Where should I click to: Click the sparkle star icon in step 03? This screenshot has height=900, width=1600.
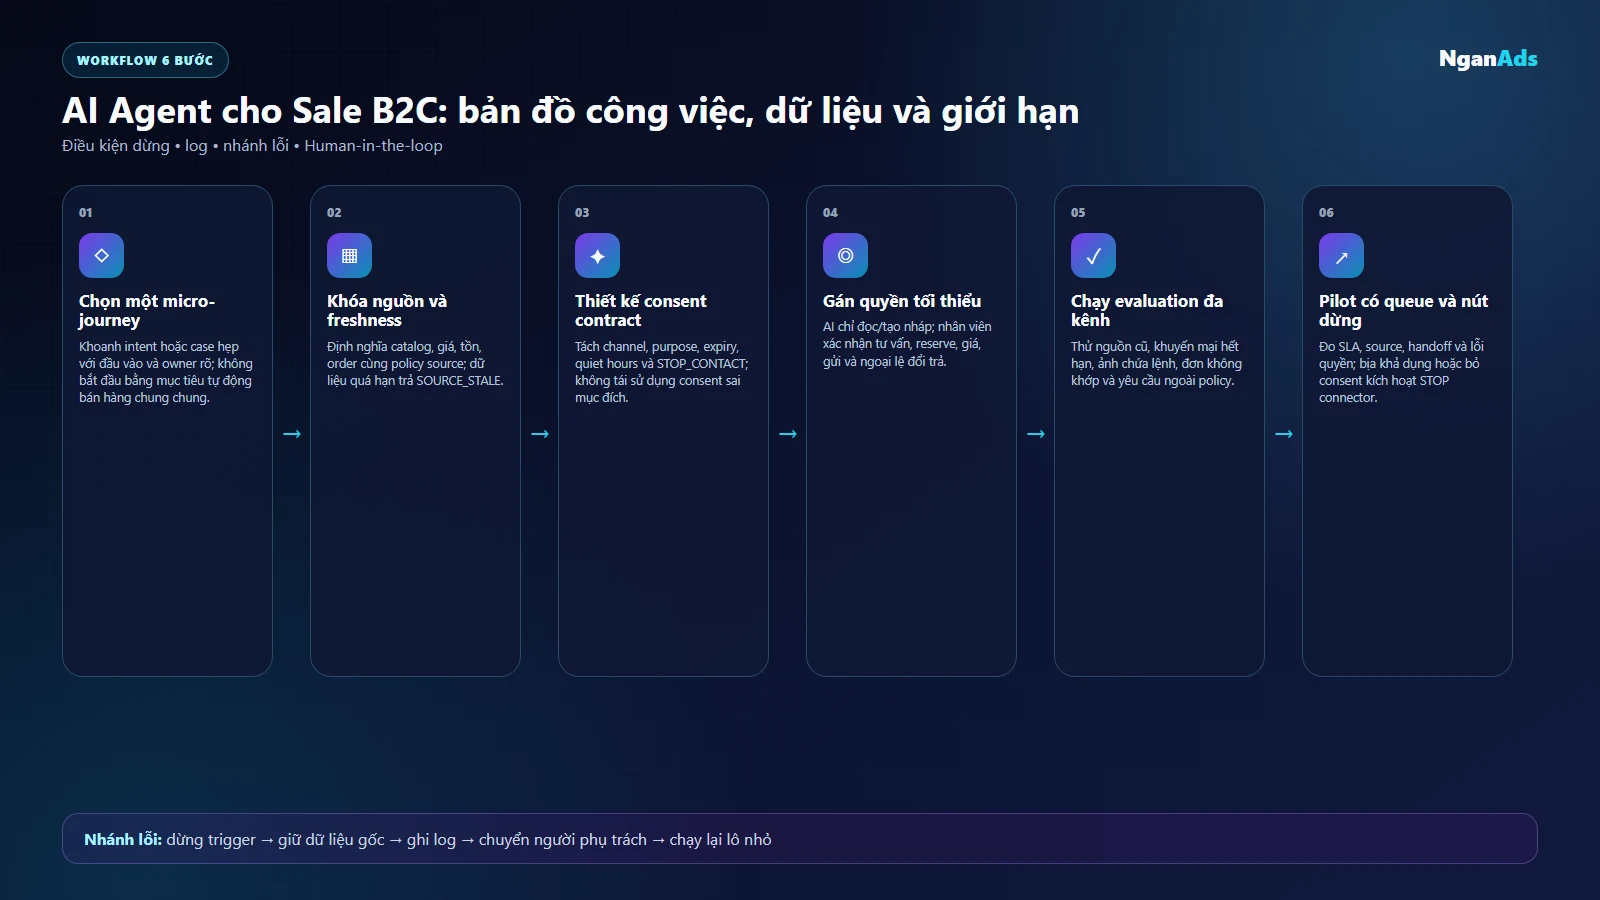597,256
